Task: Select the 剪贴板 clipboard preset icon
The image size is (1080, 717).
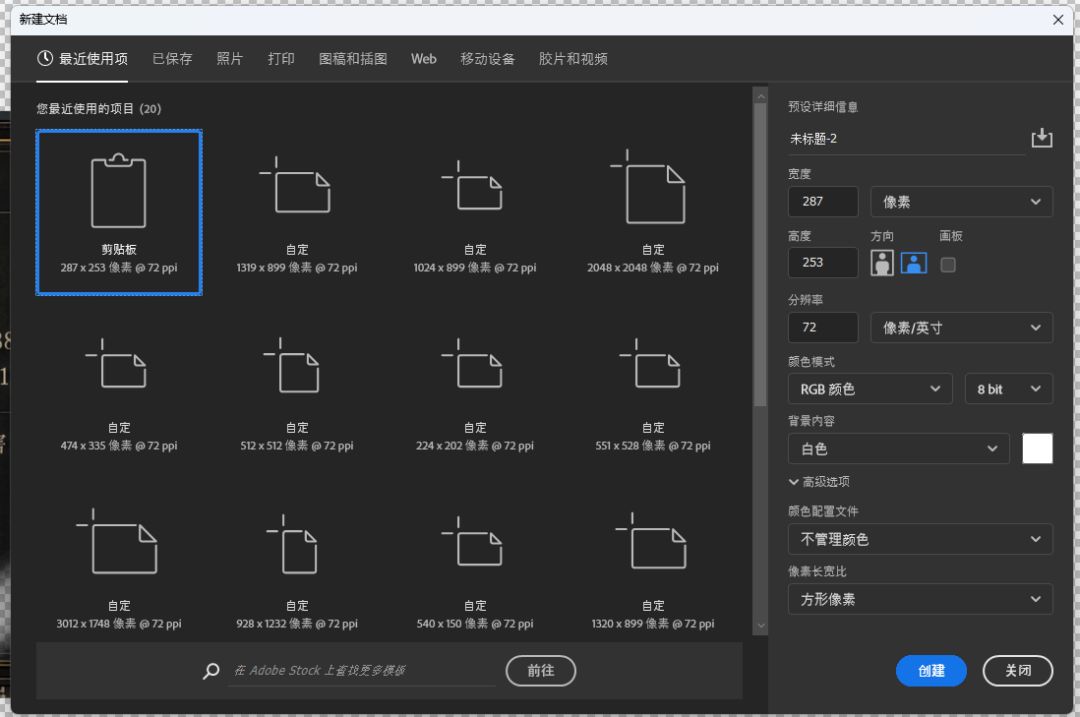Action: 118,191
